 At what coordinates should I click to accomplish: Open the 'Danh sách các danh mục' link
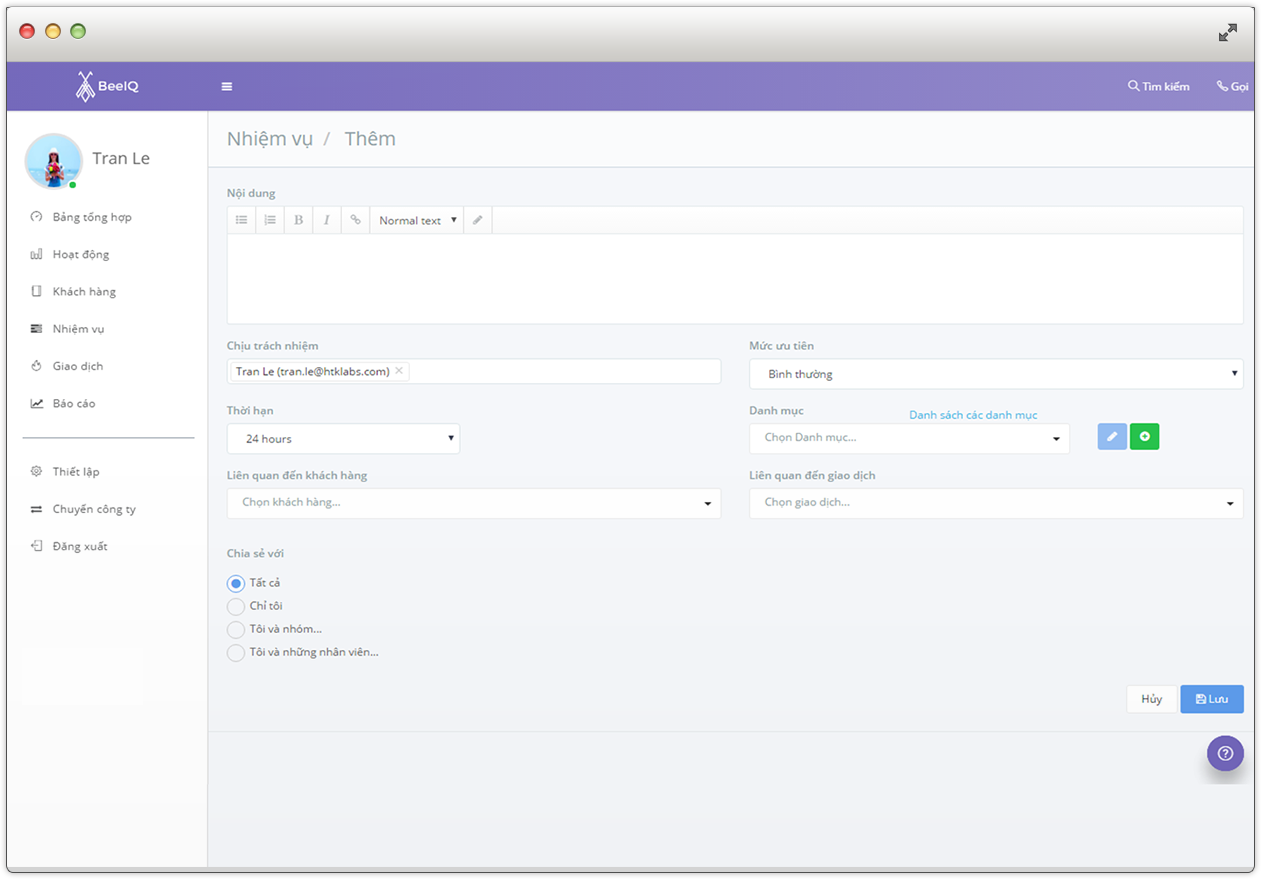972,415
